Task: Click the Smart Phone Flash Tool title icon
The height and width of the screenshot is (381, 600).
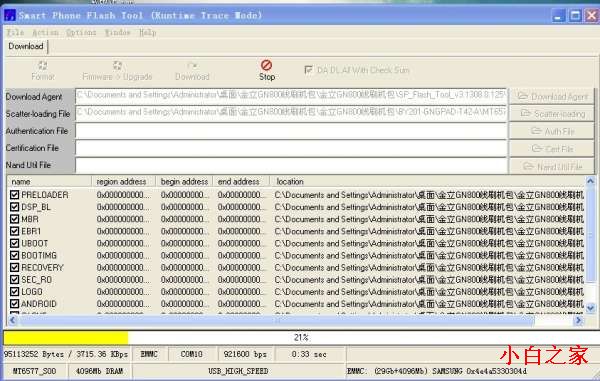Action: coord(10,16)
